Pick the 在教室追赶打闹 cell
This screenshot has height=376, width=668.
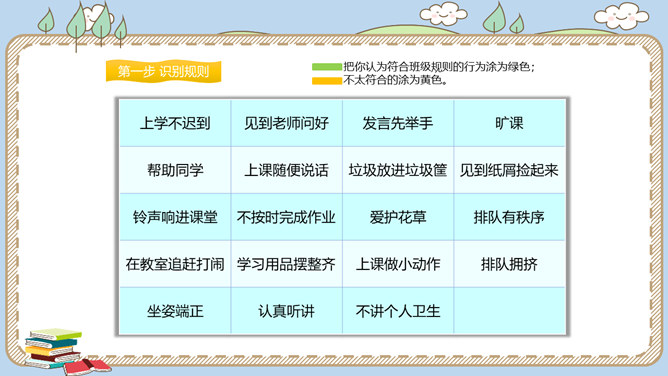click(x=175, y=264)
